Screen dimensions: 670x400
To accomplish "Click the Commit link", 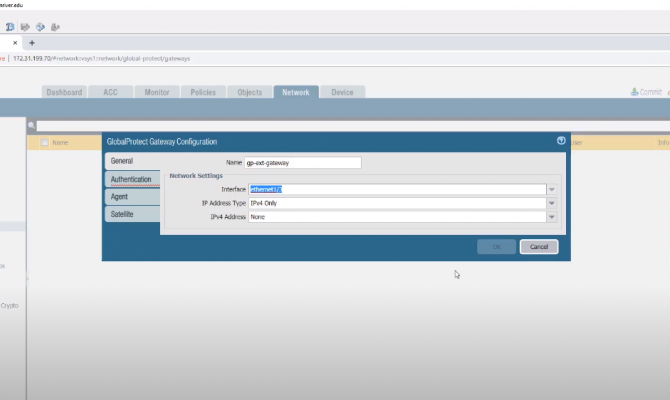I will [x=646, y=92].
